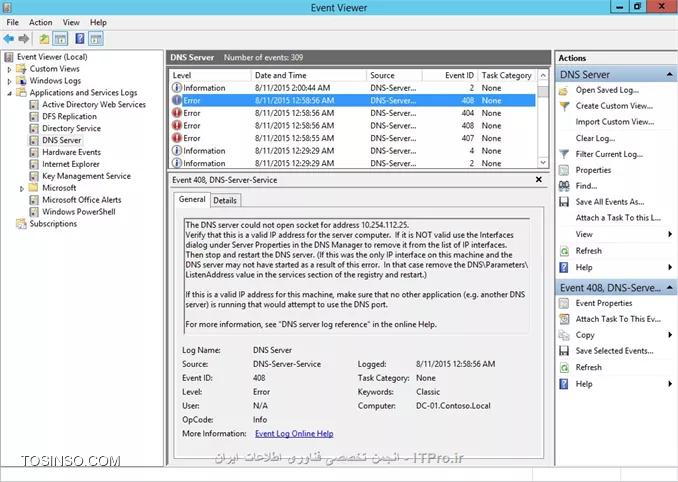The image size is (678, 482).
Task: Sort events by Date and Time column header
Action: (x=309, y=75)
